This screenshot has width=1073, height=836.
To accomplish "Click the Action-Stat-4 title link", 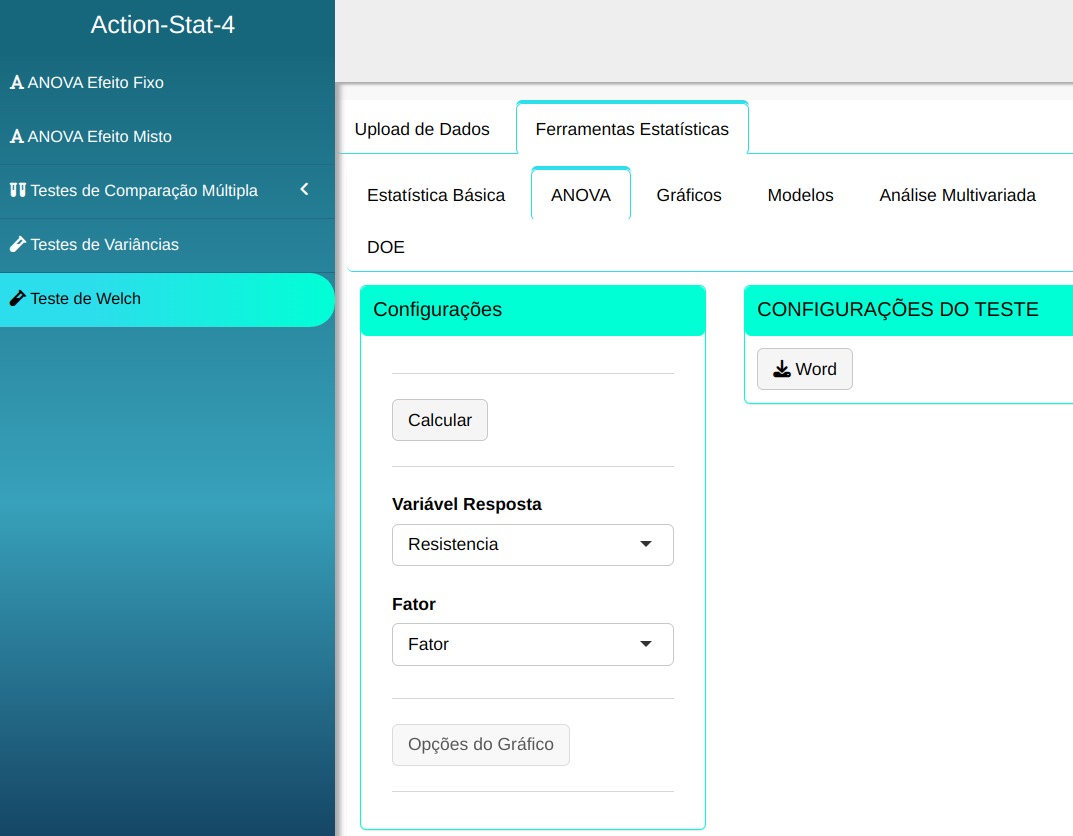I will click(163, 25).
